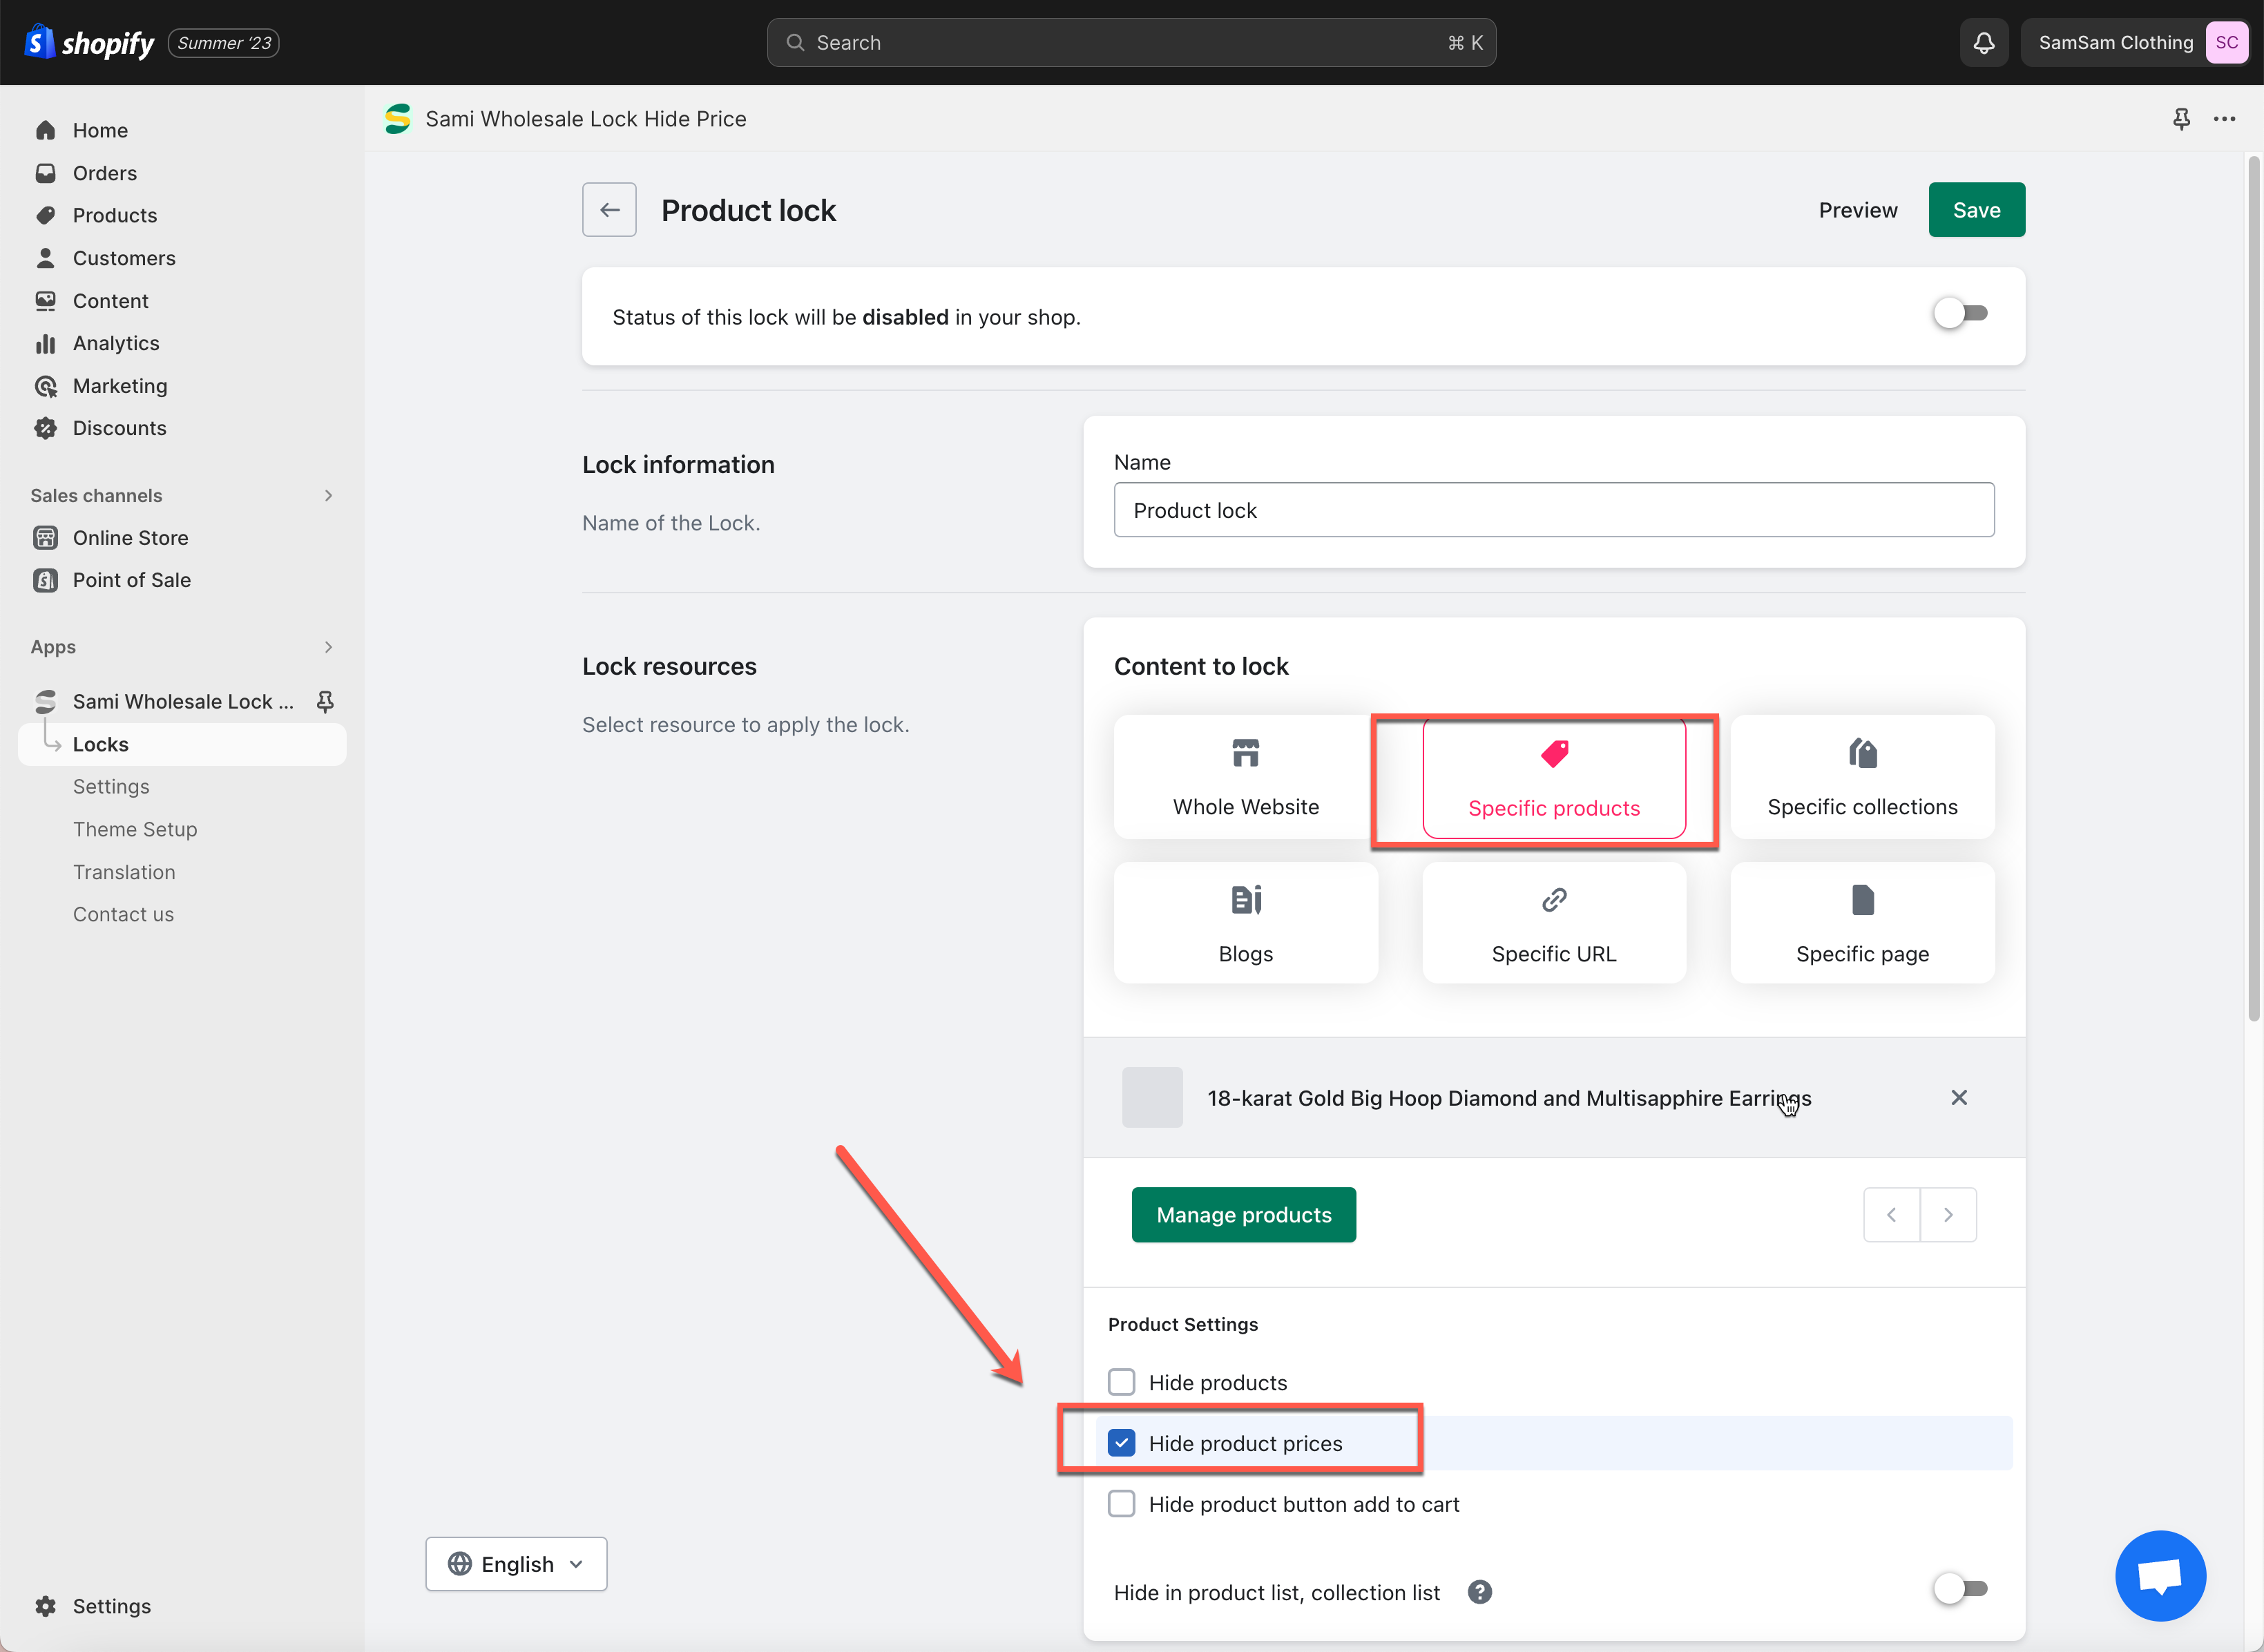Unpin Sami Wholesale Lock app in sidebar
This screenshot has height=1652, width=2264.
click(x=325, y=702)
